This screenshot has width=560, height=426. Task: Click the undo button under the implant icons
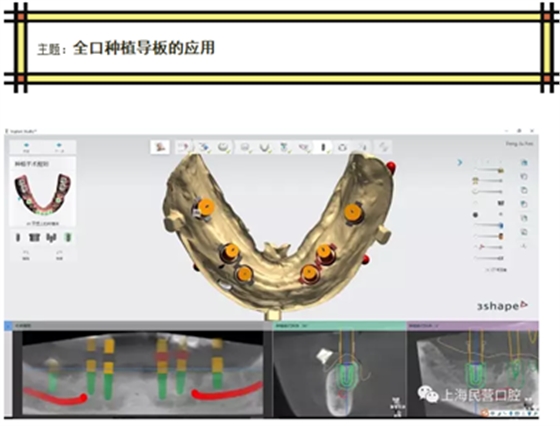(26, 255)
